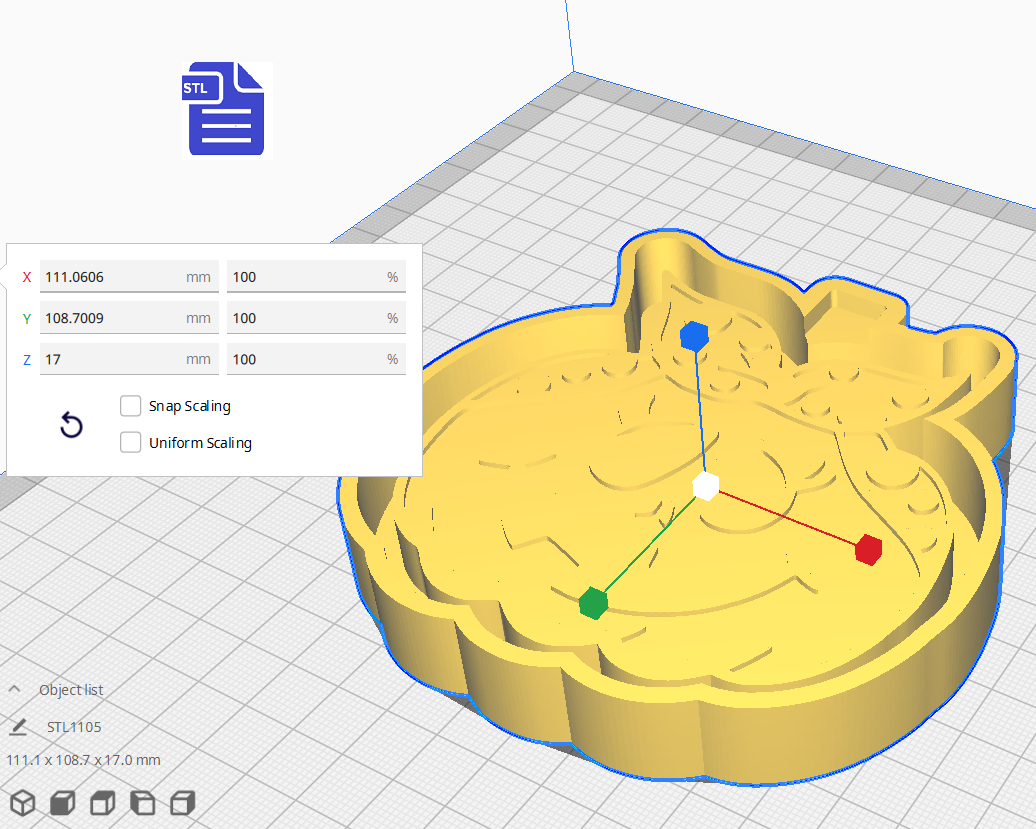Click the Z scale percentage field

(305, 359)
